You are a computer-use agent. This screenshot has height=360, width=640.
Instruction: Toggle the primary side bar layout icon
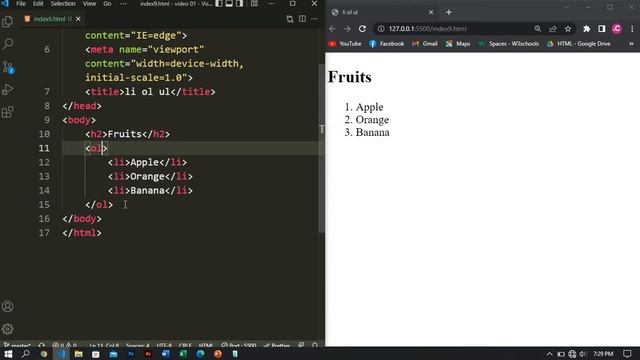pos(219,4)
